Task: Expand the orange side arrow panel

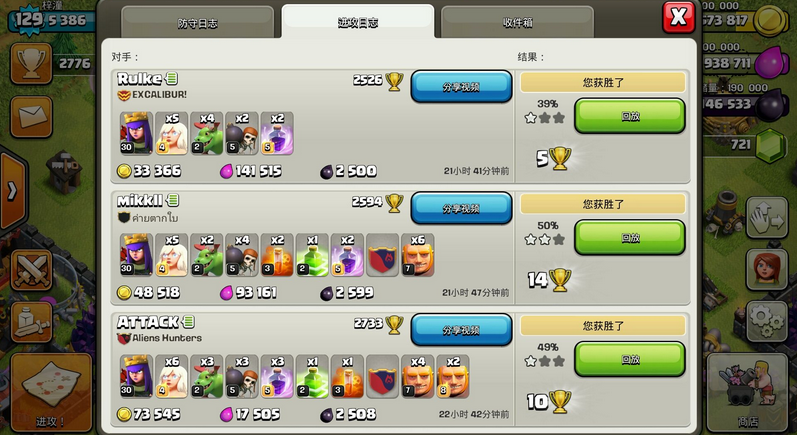Action: pos(12,191)
